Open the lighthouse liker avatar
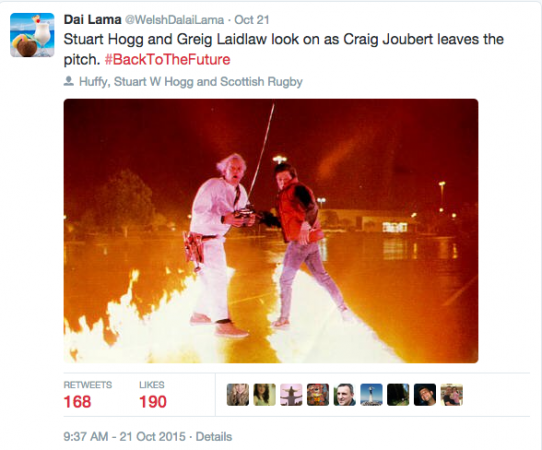 click(371, 394)
